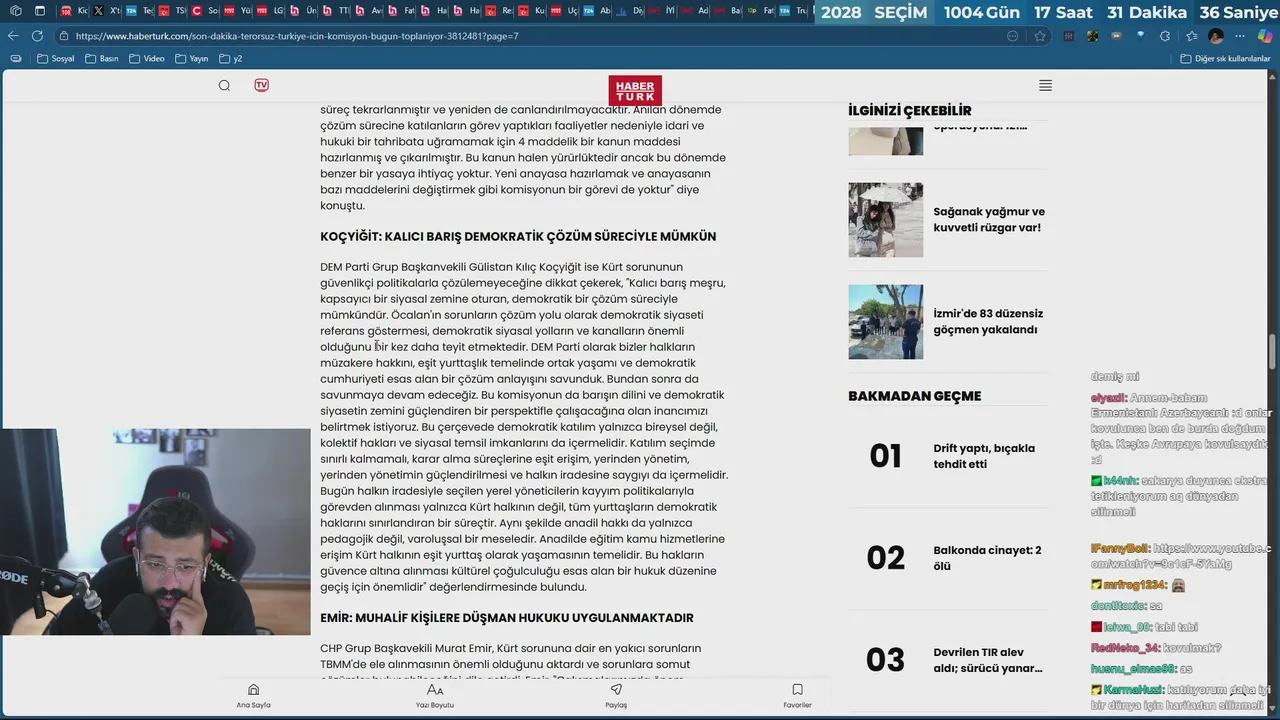Click the address bar URL field
Screen dimensions: 1280x720
tap(540, 36)
